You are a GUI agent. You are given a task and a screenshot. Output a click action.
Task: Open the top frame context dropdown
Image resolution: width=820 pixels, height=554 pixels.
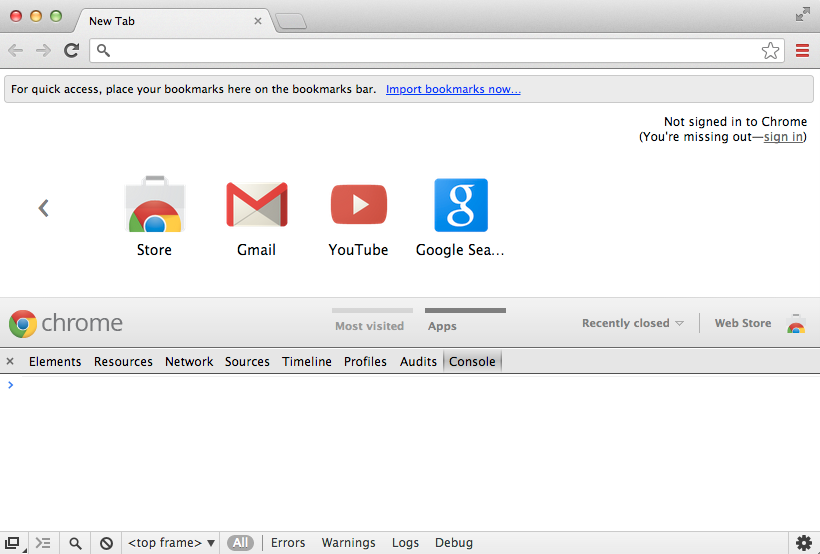point(171,543)
